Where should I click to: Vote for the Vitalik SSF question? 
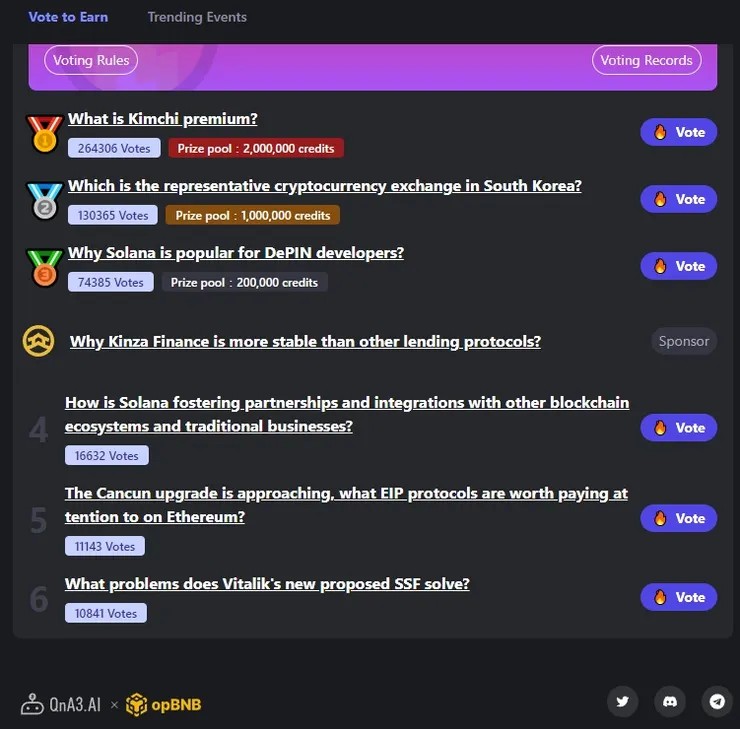click(679, 597)
